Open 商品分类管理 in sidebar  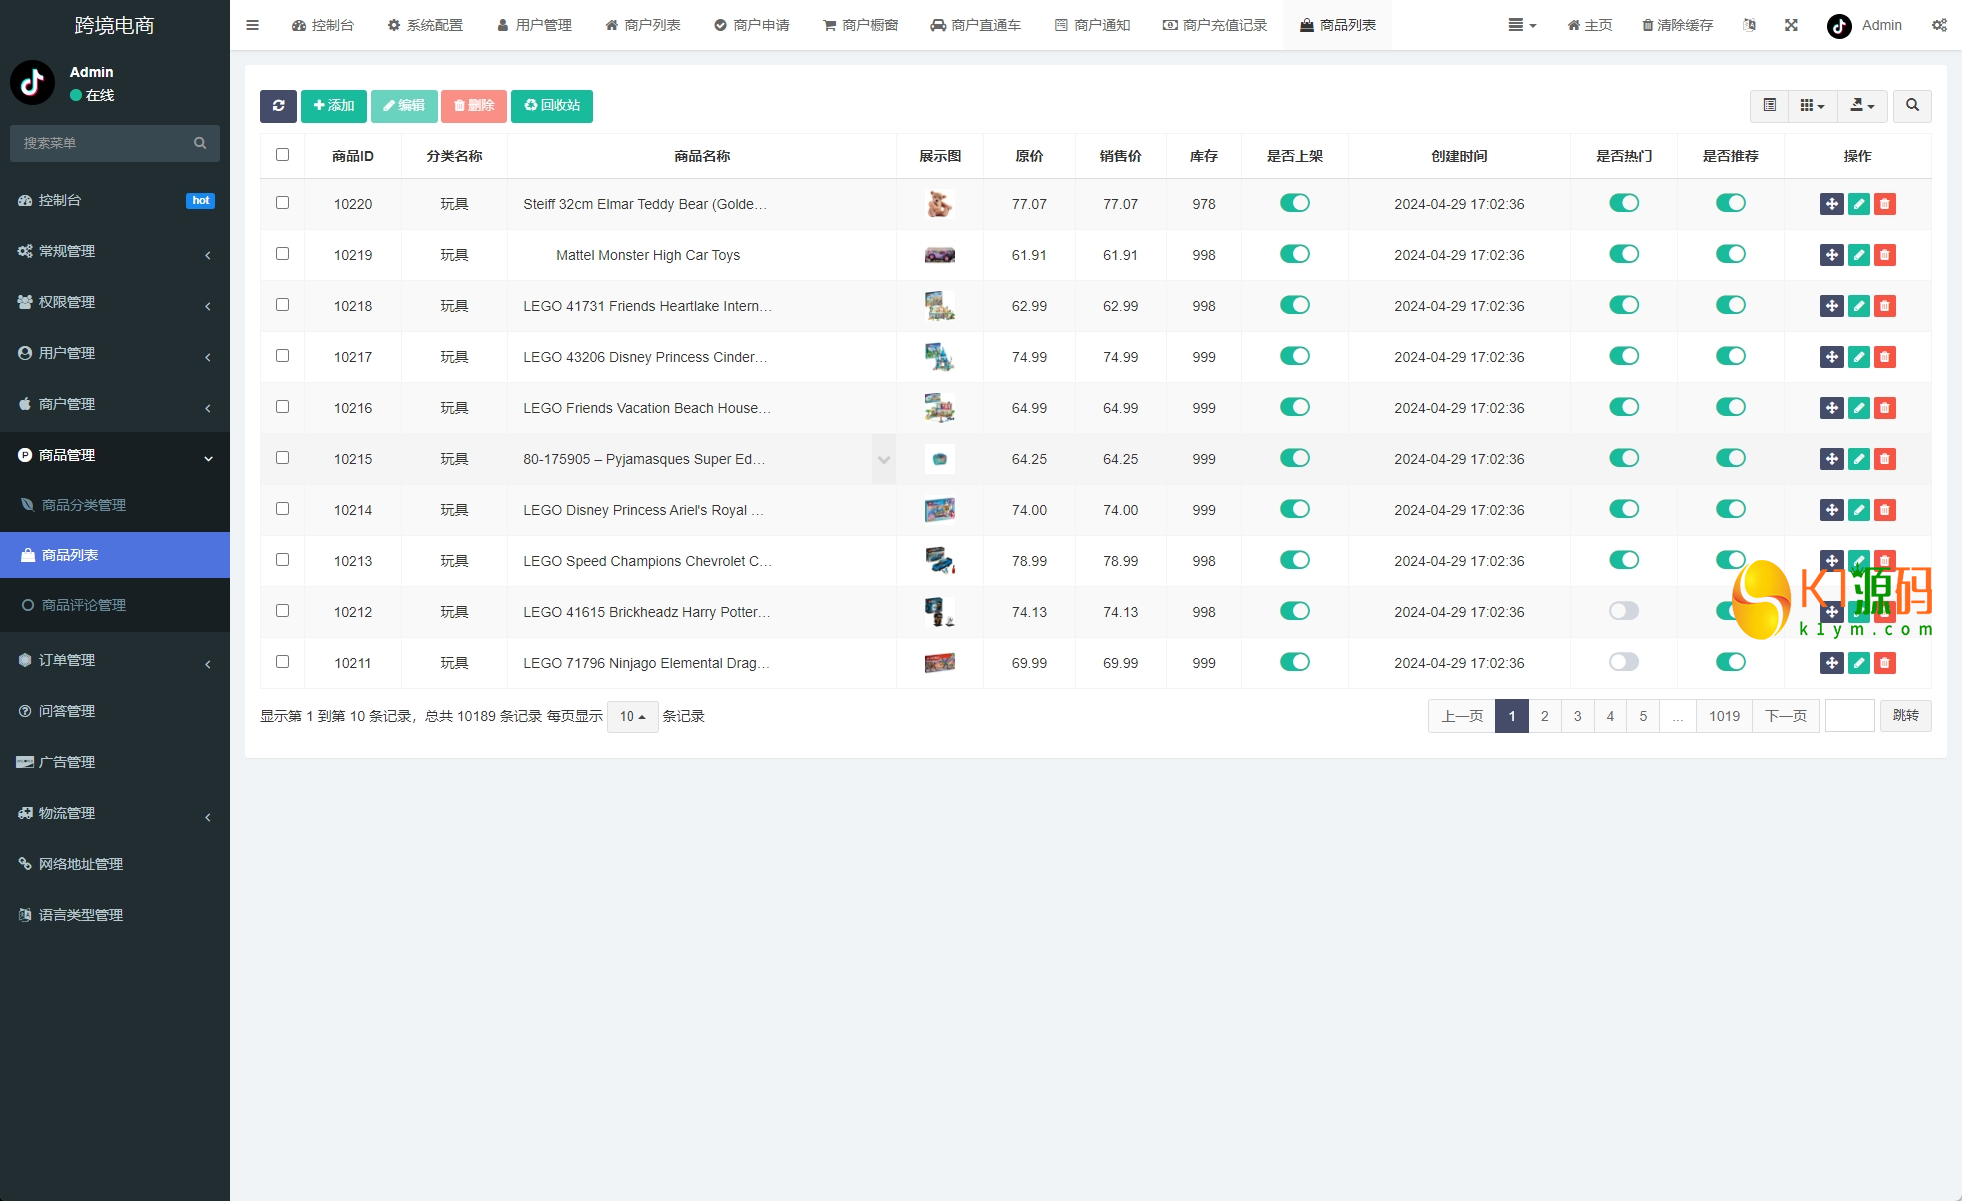click(84, 505)
